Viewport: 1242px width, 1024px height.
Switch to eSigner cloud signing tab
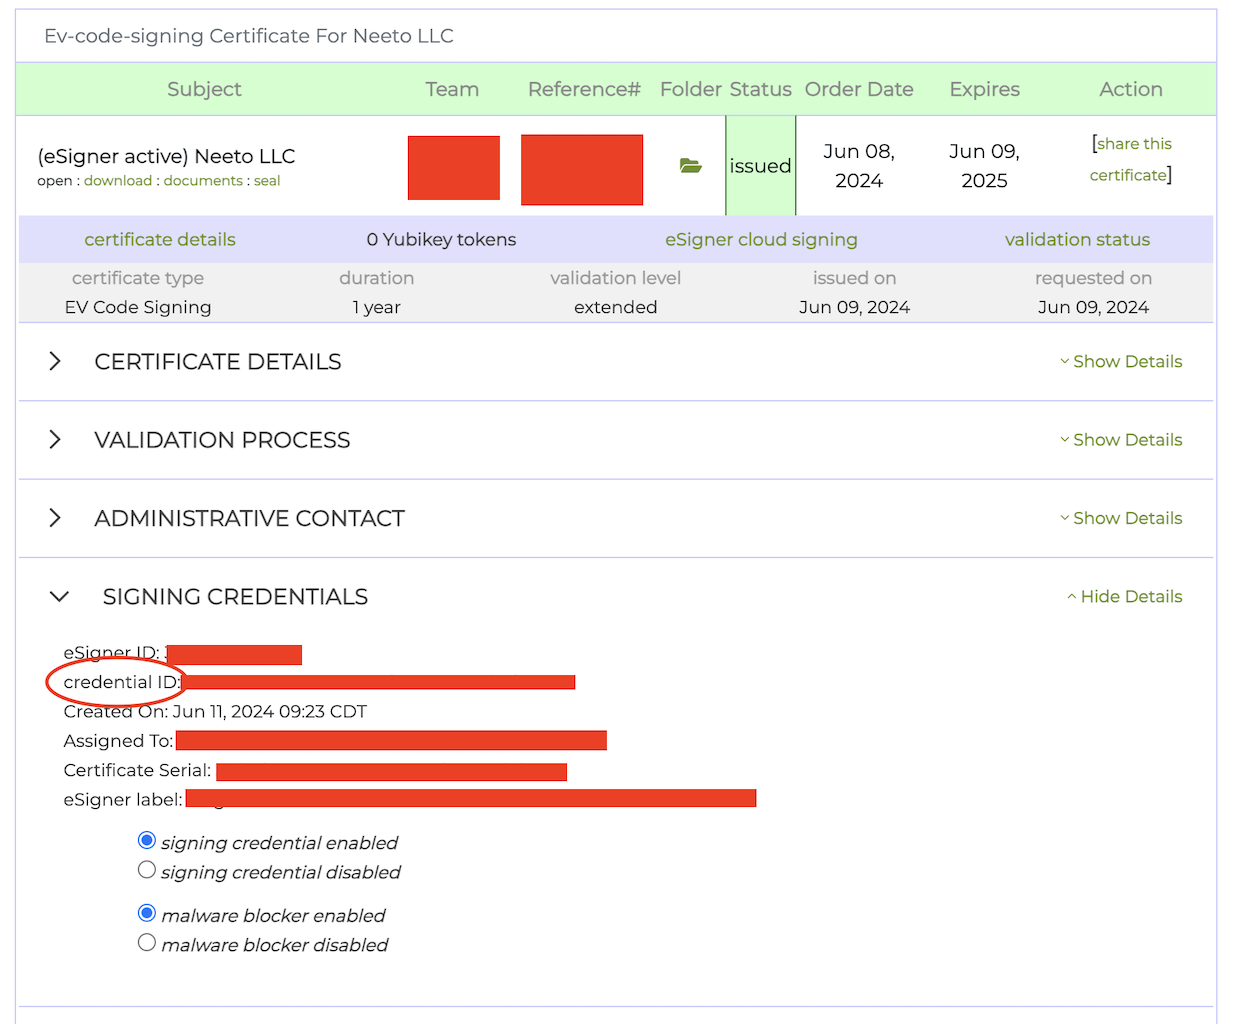point(761,240)
